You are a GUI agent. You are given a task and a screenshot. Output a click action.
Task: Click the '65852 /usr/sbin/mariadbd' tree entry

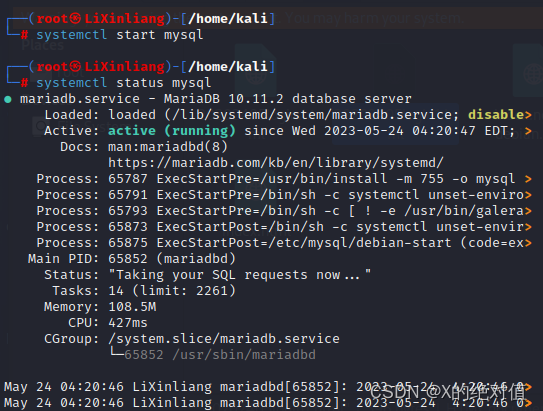pyautogui.click(x=220, y=355)
